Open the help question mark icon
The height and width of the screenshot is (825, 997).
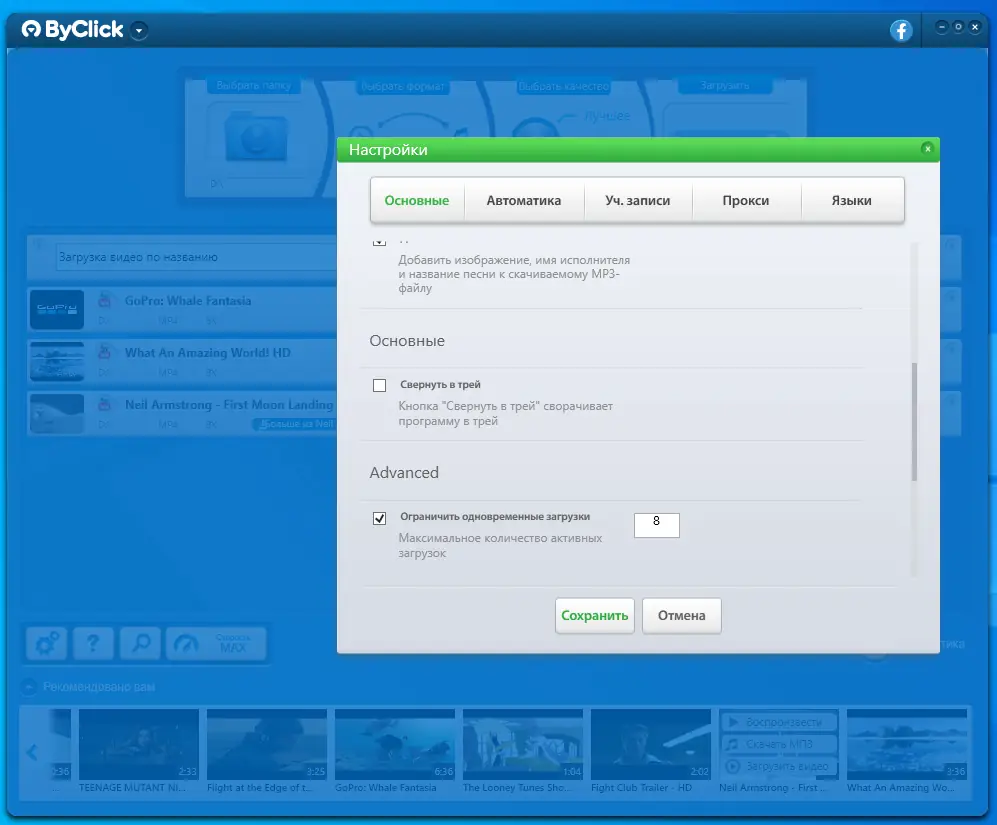click(x=93, y=644)
